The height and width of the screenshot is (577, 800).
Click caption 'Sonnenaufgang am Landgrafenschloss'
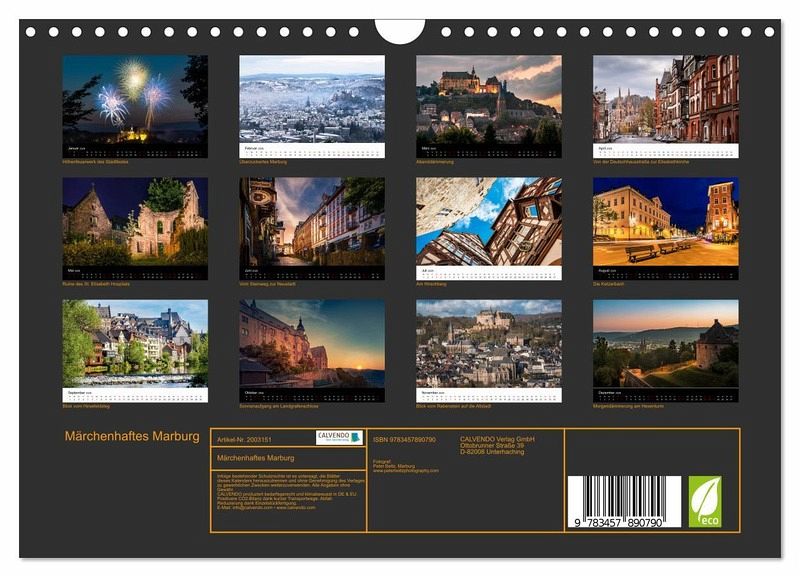[279, 406]
